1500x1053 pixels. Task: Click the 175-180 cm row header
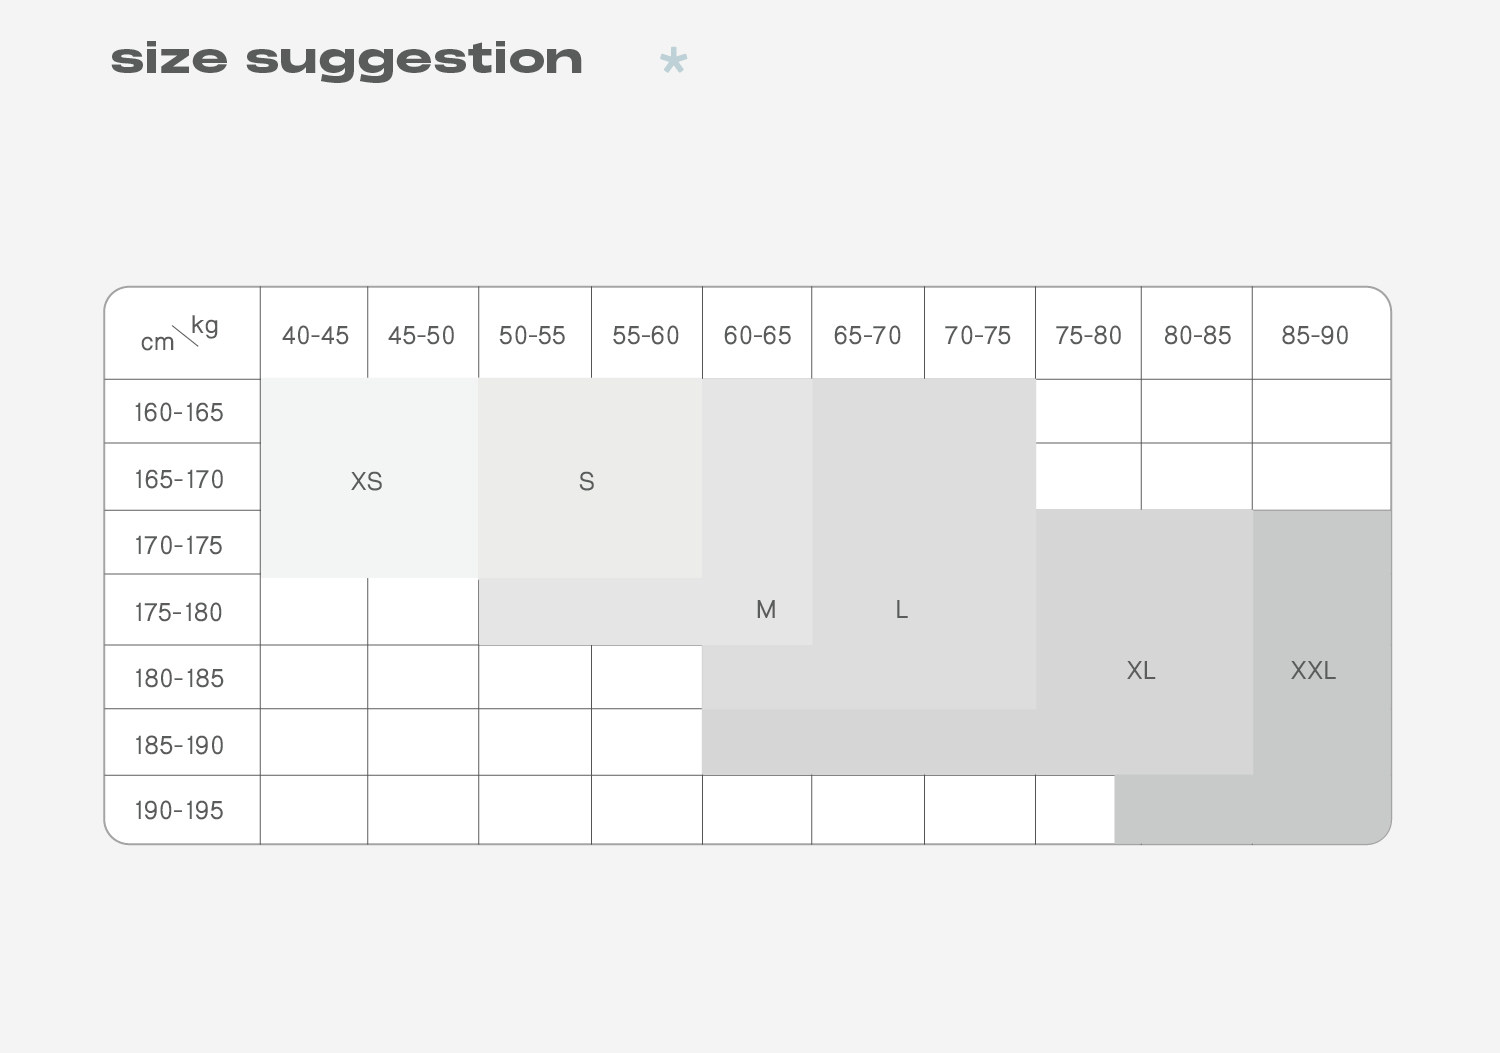179,612
